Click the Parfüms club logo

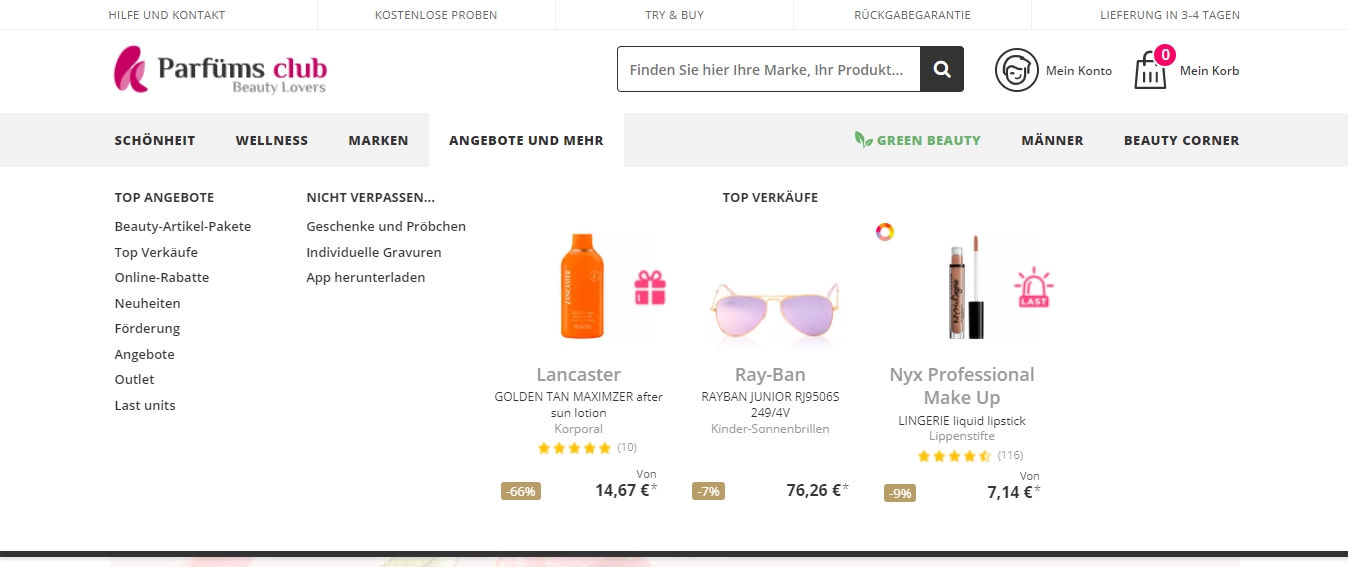[220, 70]
